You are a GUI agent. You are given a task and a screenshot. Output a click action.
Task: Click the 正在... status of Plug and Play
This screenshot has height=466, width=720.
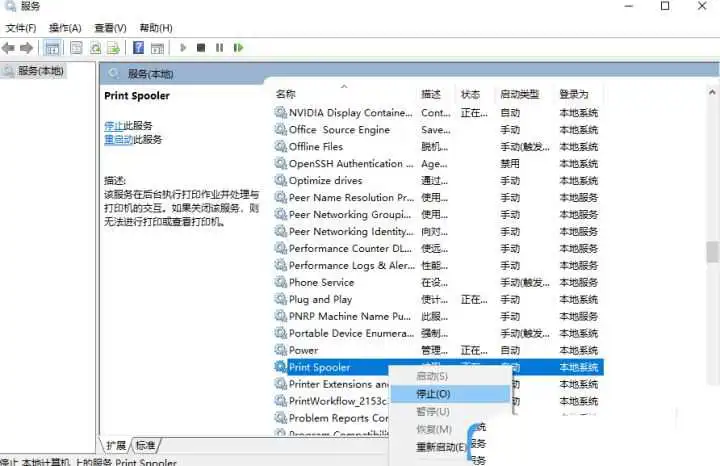(474, 299)
